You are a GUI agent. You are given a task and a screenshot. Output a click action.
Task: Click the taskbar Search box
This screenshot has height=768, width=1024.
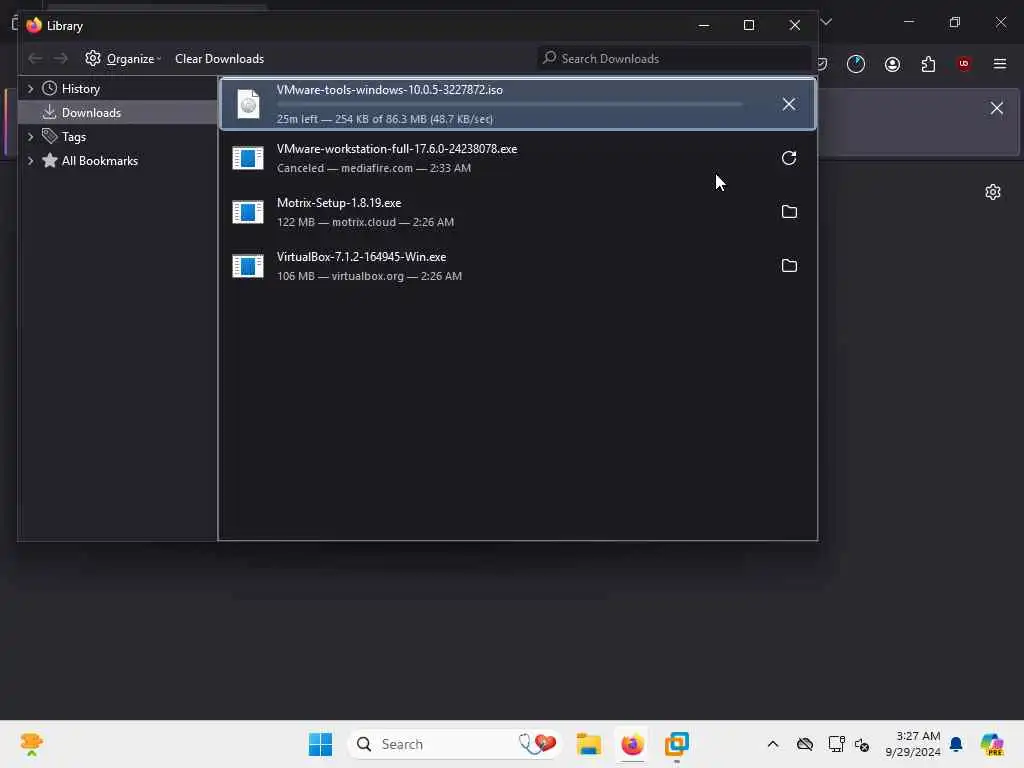click(455, 744)
